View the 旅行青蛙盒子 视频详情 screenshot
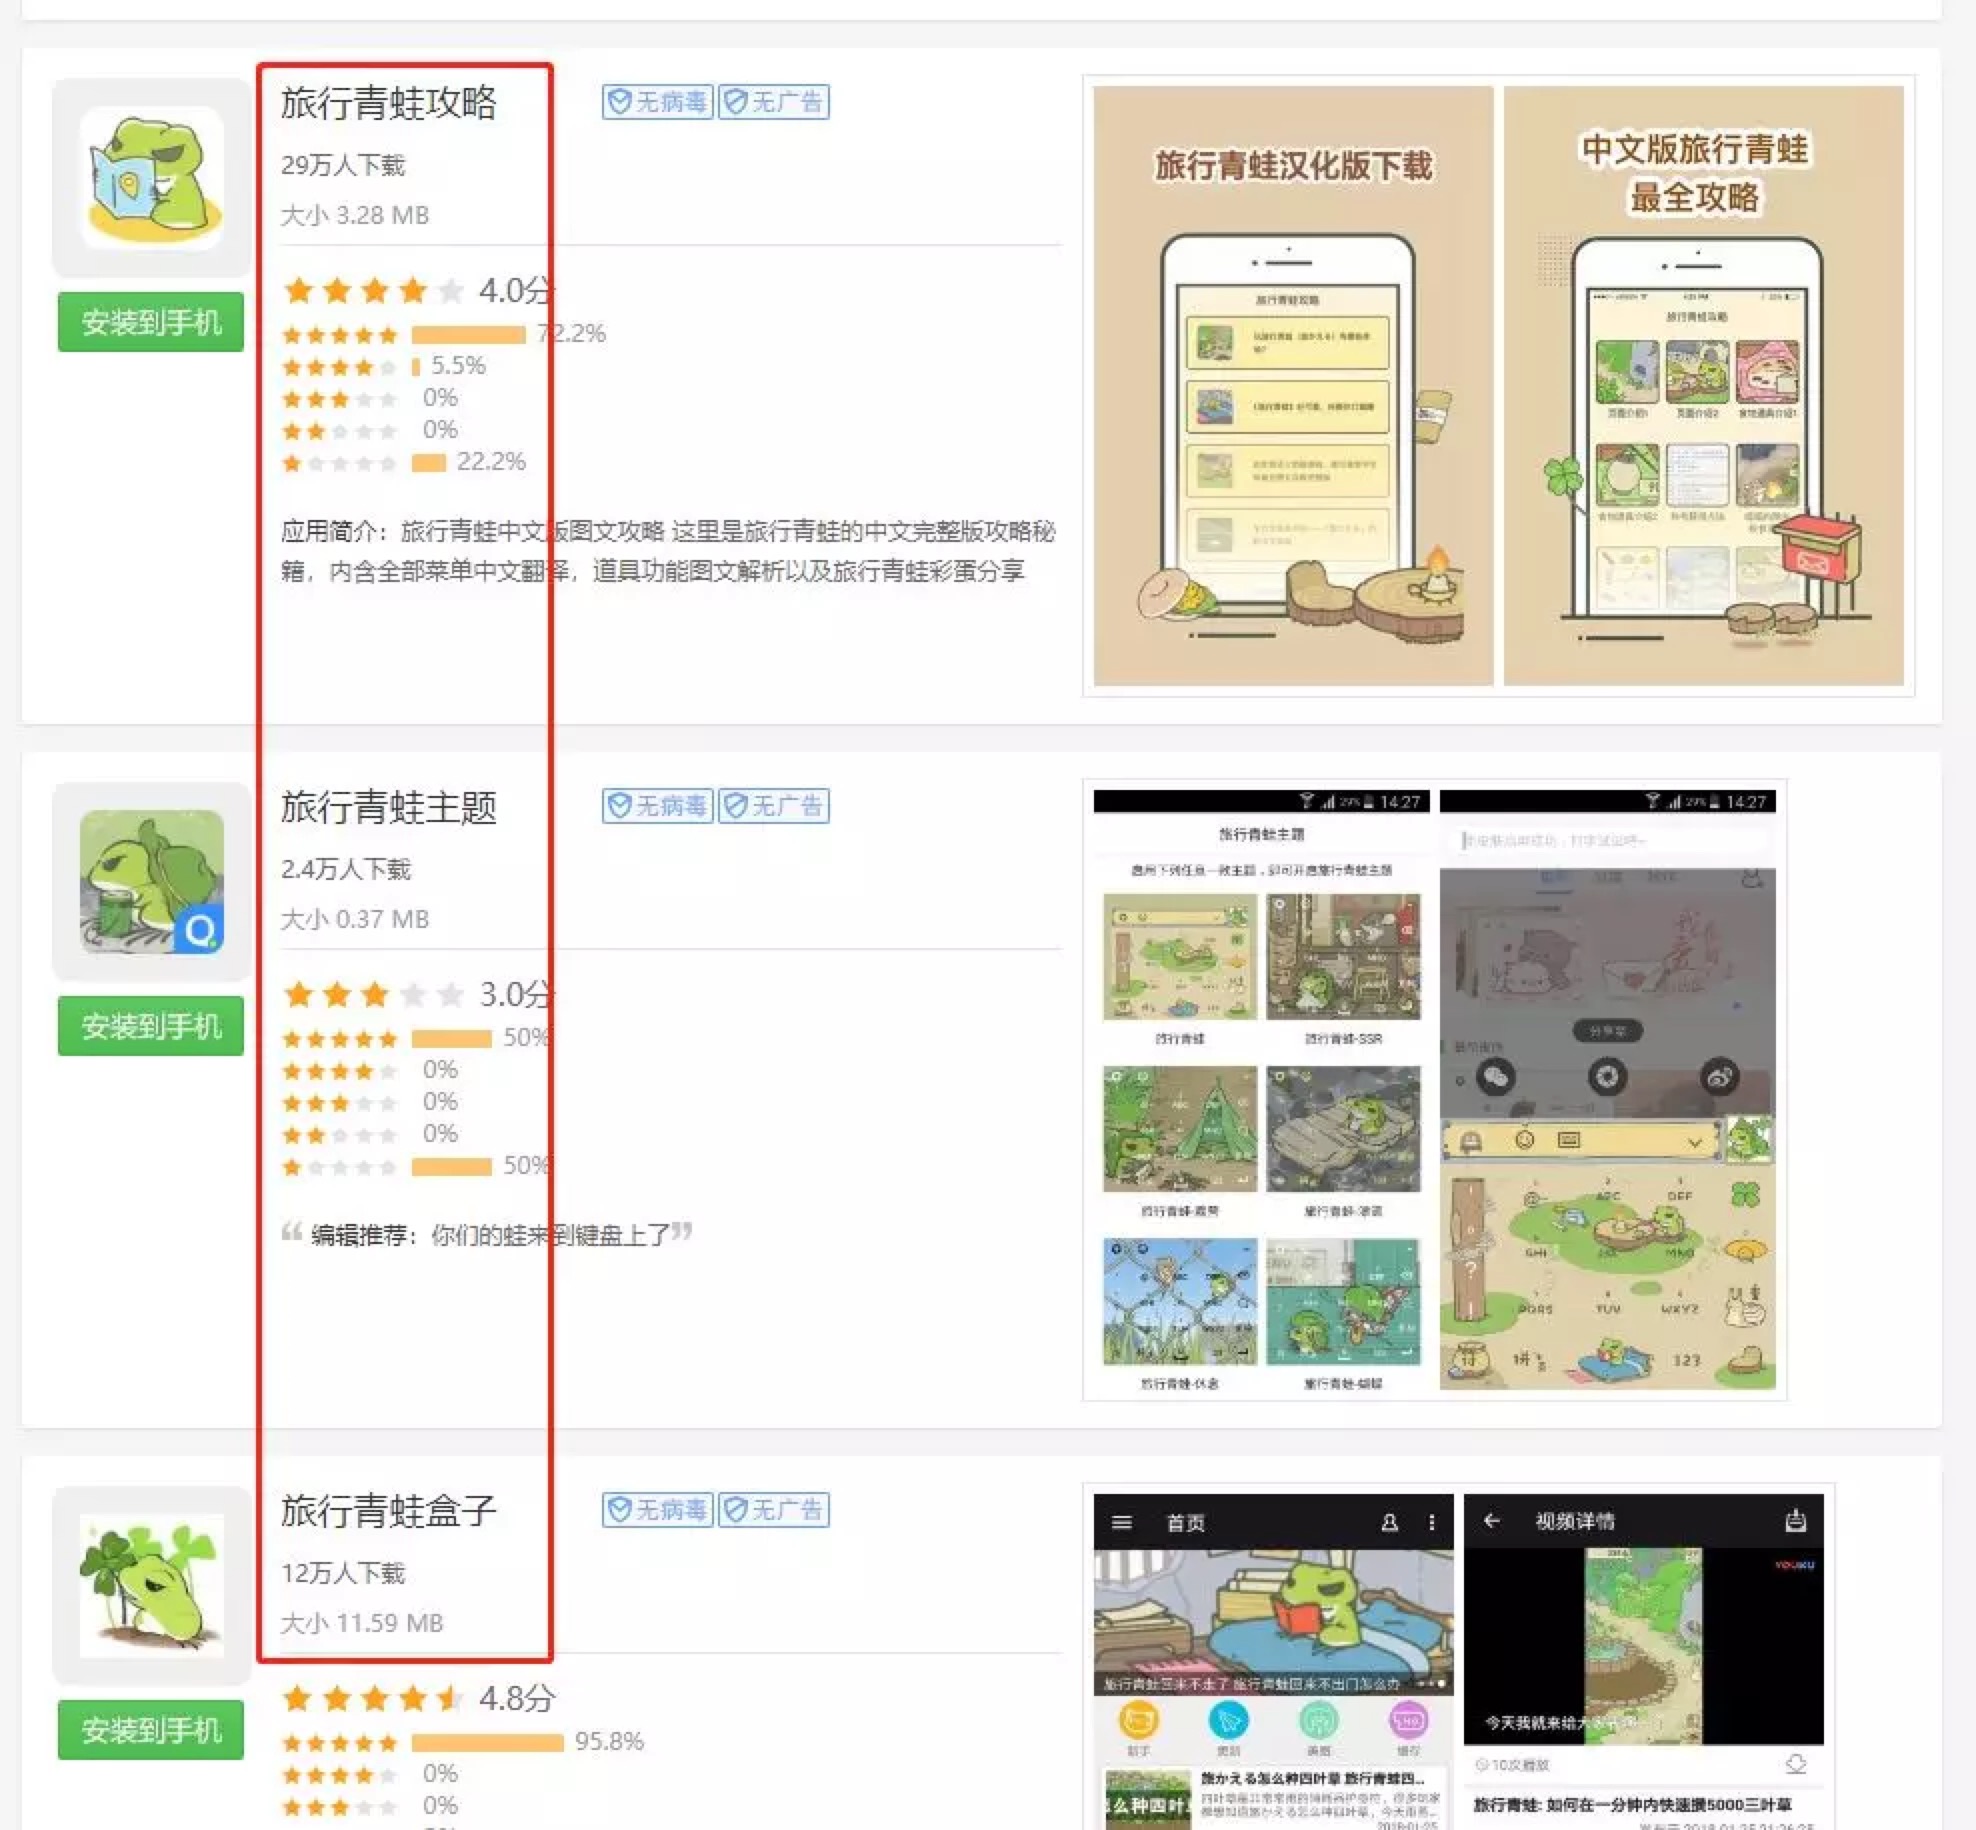The height and width of the screenshot is (1830, 1976). 1644,1662
